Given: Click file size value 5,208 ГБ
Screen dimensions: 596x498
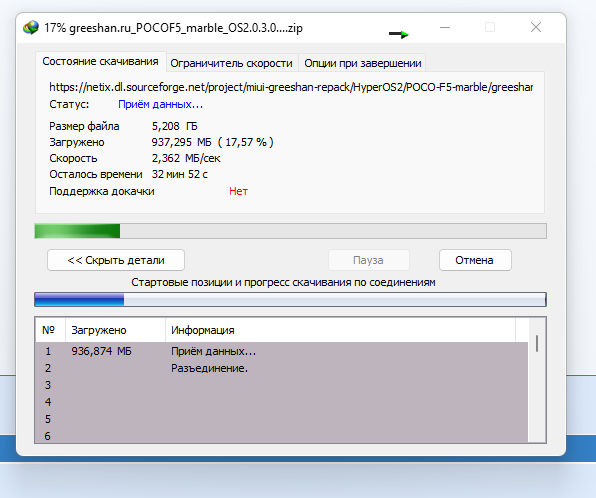Looking at the screenshot, I should pos(174,126).
